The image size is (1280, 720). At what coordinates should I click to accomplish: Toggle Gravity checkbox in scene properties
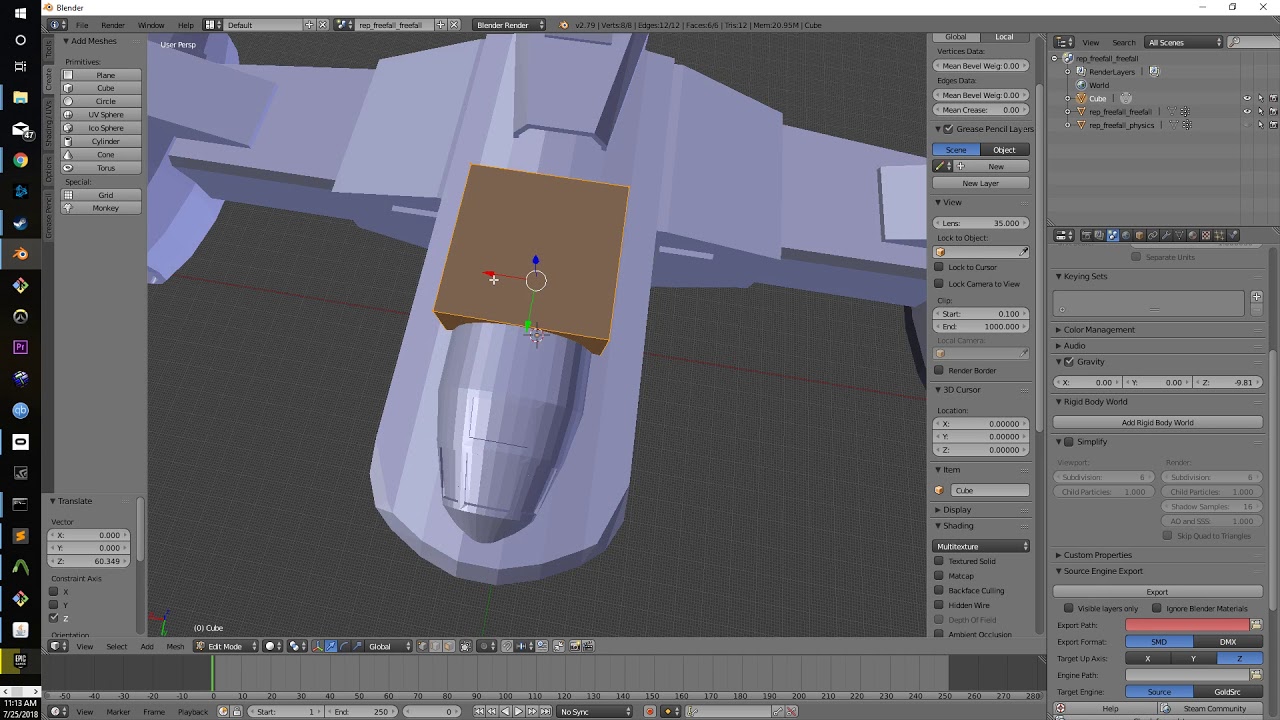pos(1069,361)
